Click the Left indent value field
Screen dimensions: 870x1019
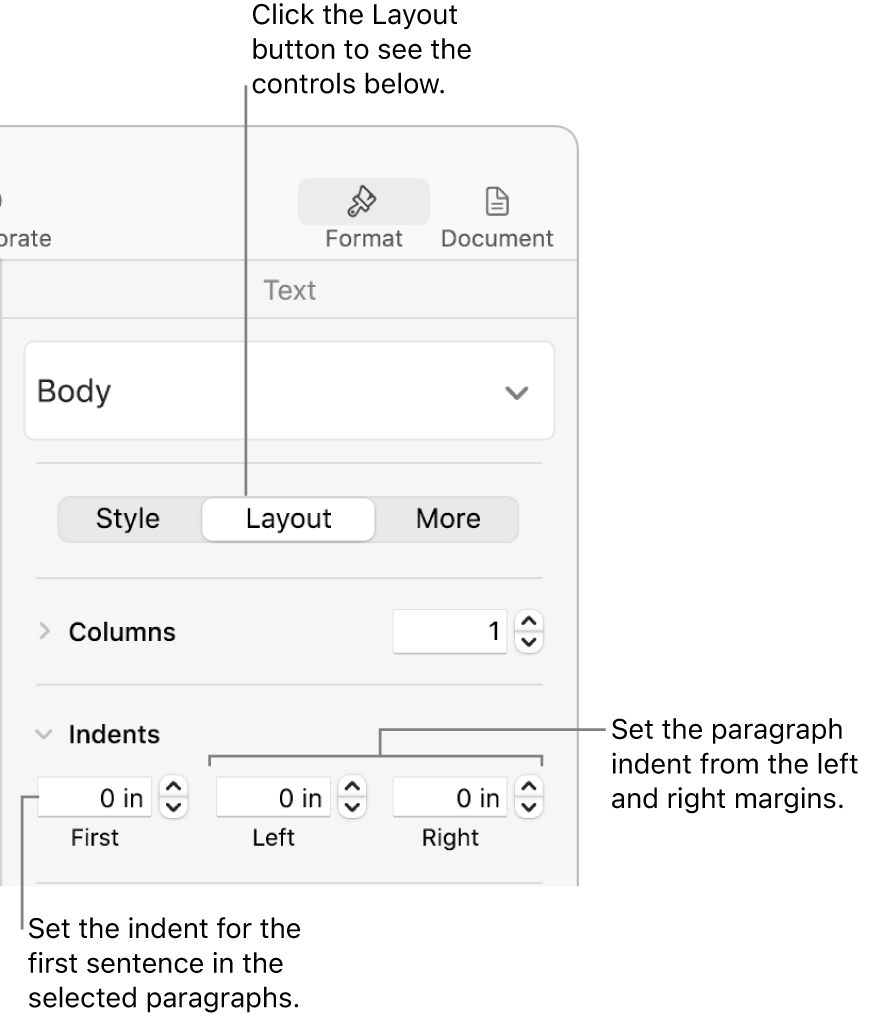point(273,798)
